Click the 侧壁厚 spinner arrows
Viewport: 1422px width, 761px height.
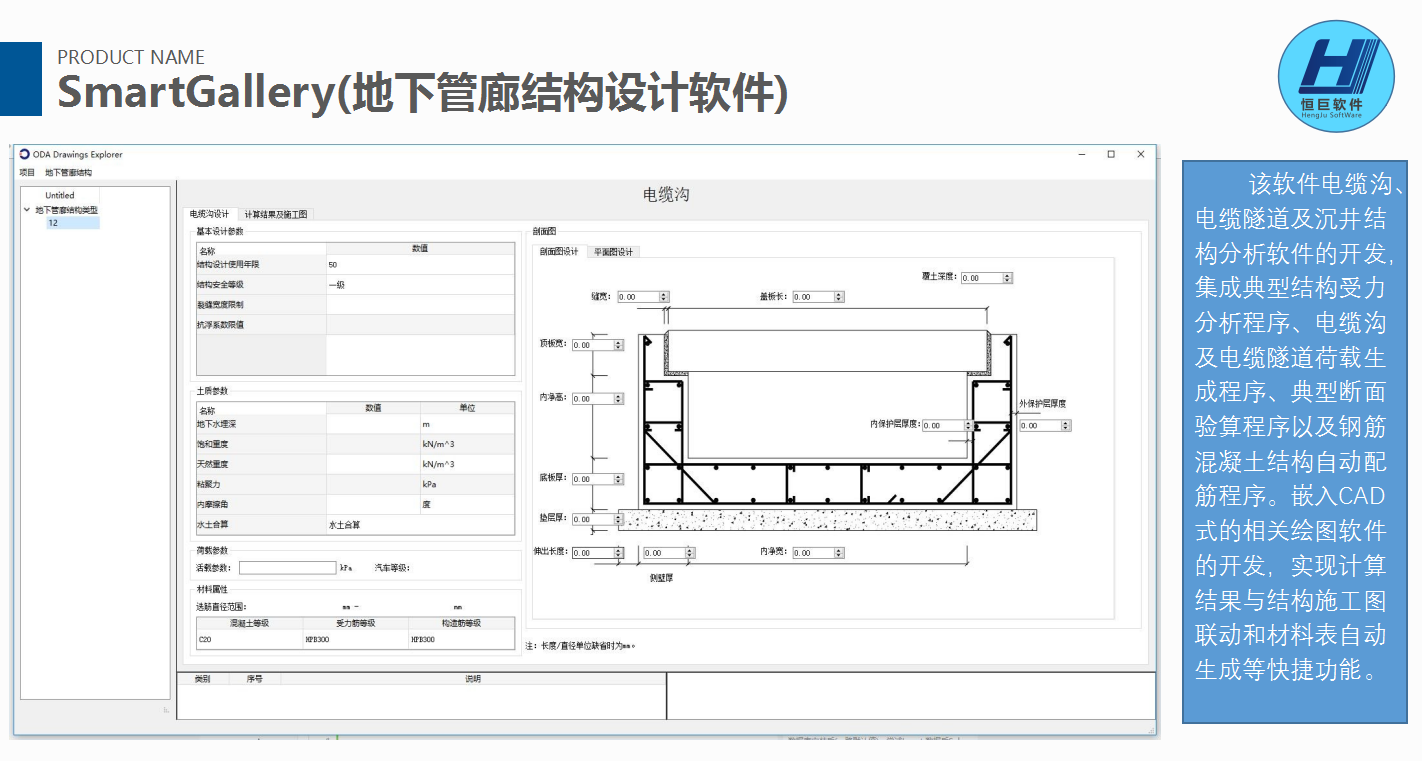[689, 553]
